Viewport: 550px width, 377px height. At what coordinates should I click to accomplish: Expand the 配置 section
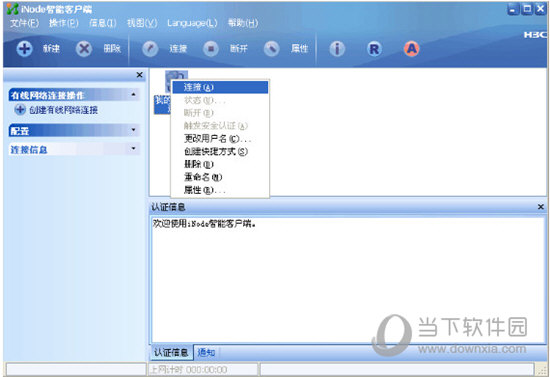coord(133,130)
